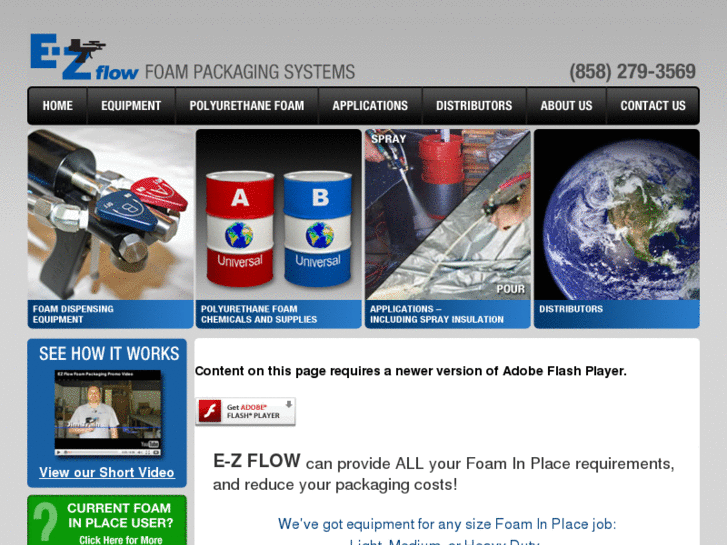Click the foam dispensing gun image

tap(110, 214)
